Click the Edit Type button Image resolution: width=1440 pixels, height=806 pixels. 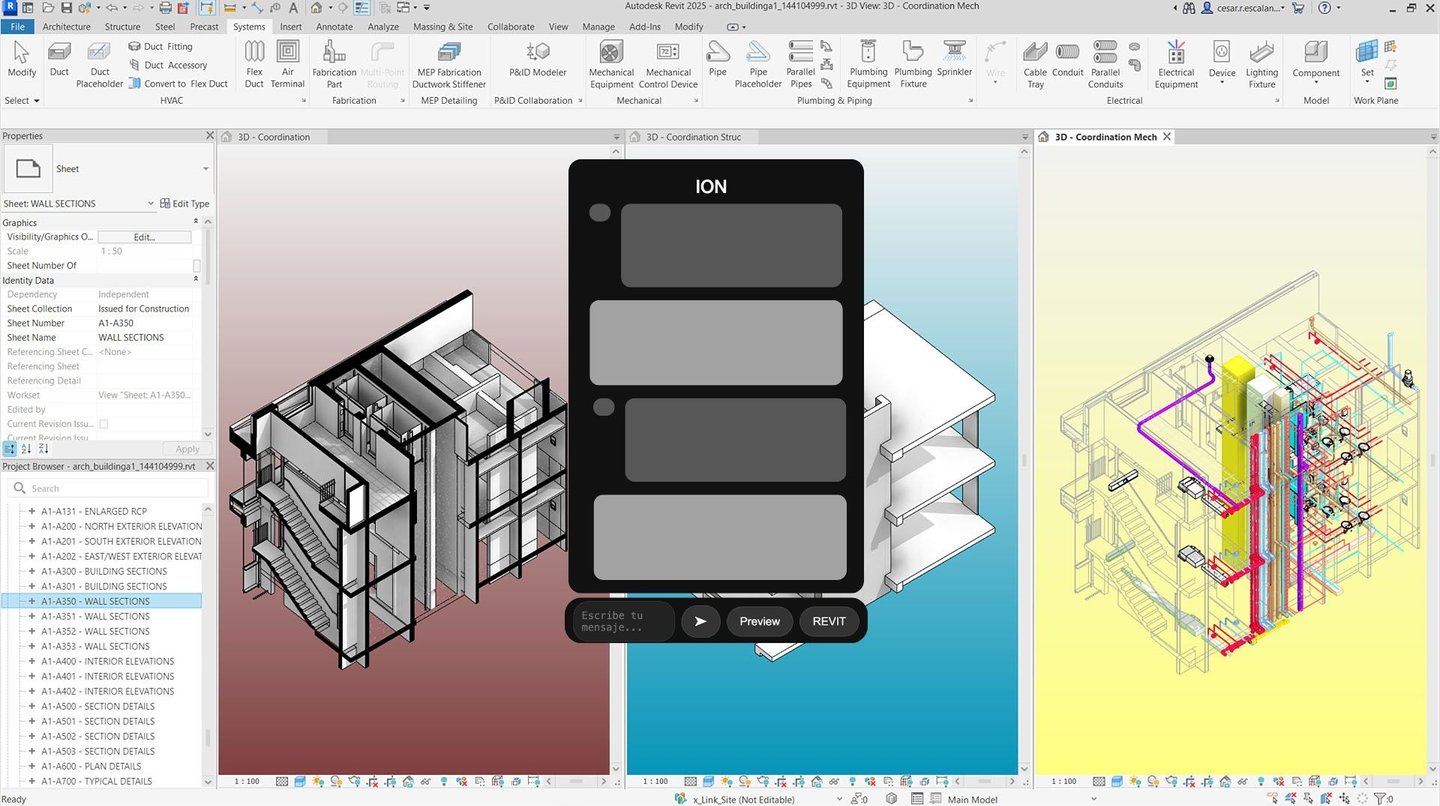click(184, 204)
